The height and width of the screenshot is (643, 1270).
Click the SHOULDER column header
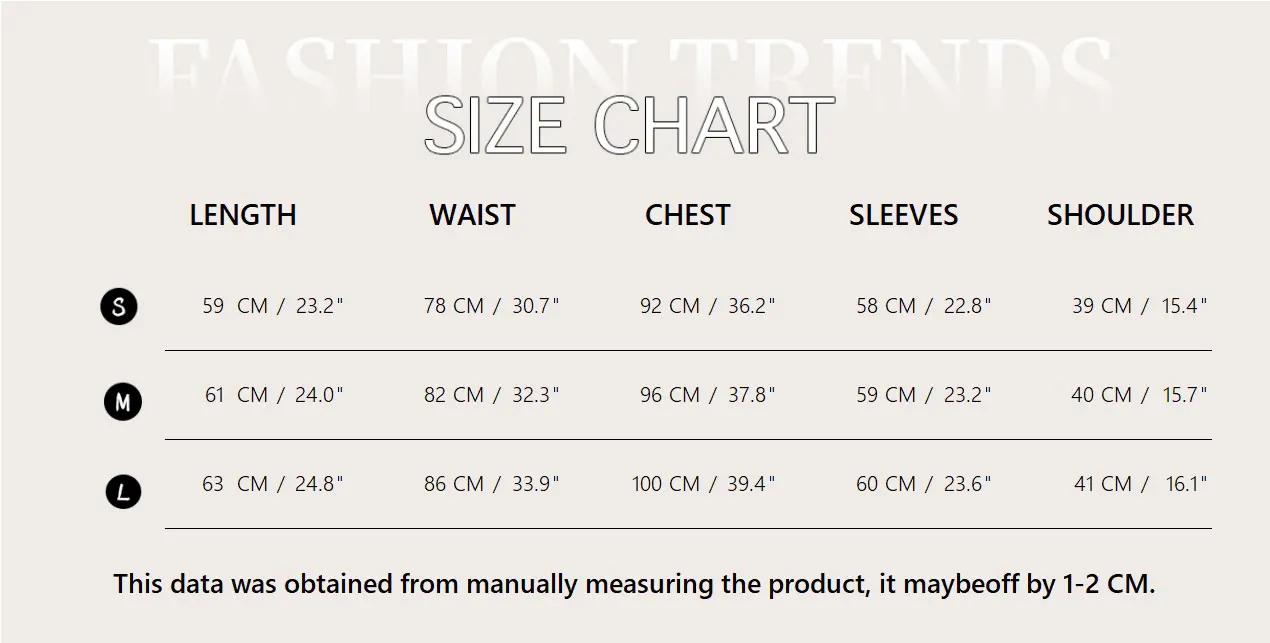click(1120, 215)
